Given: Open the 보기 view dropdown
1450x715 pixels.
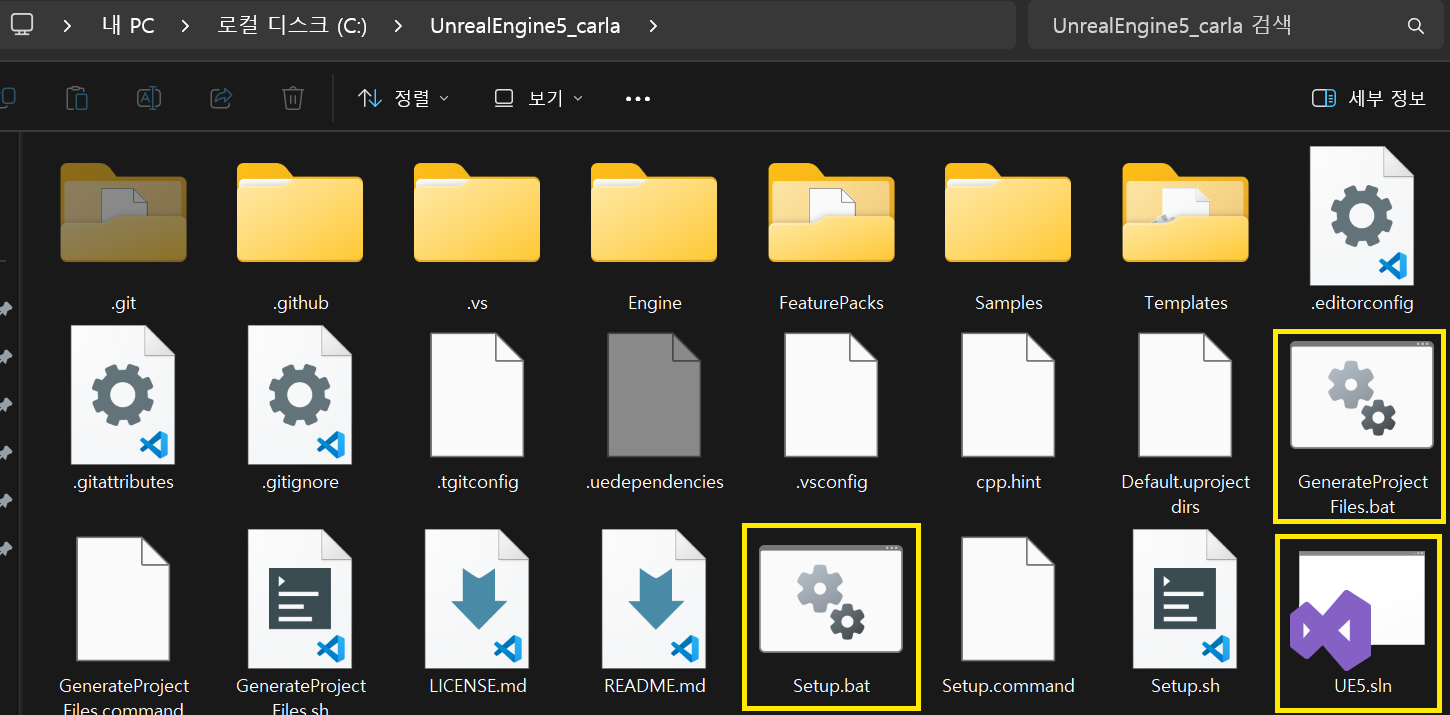Looking at the screenshot, I should pyautogui.click(x=538, y=98).
